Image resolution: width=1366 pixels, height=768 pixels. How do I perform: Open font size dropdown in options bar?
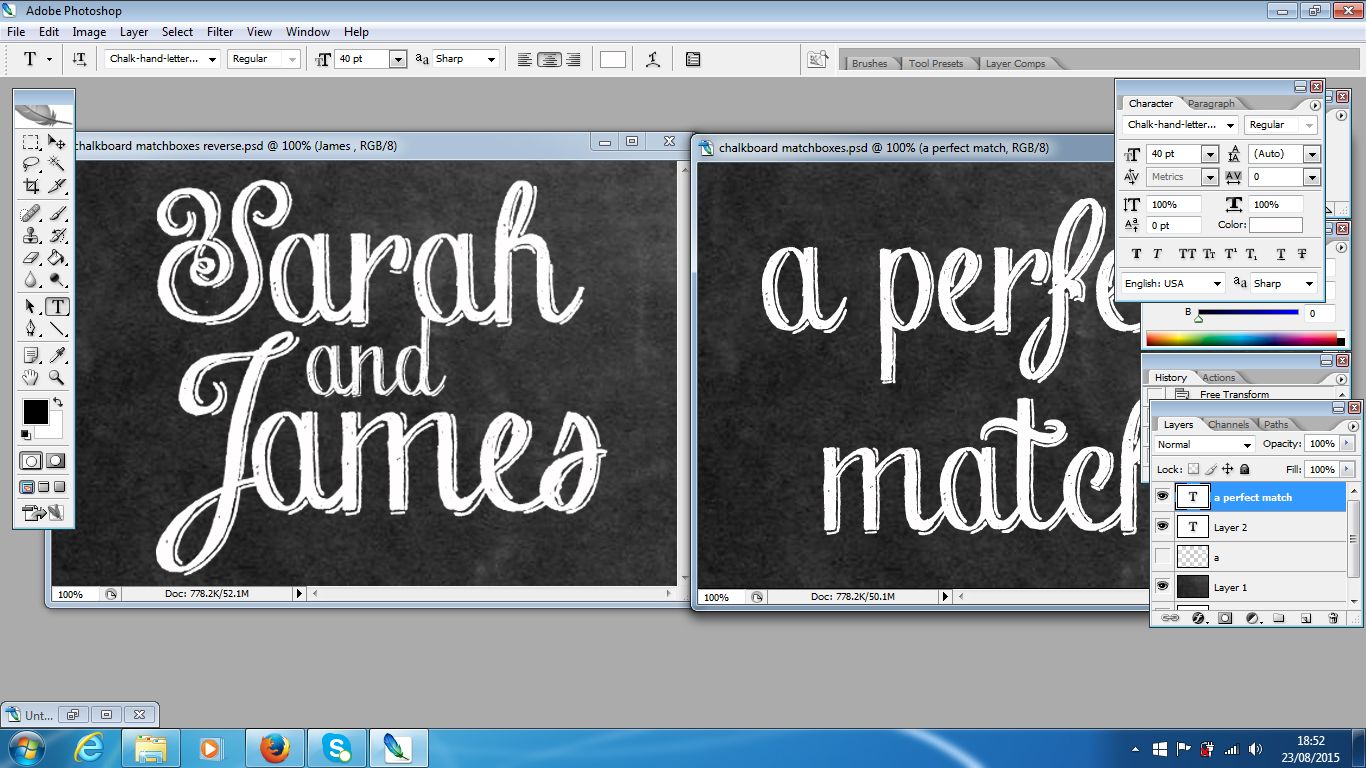(398, 59)
